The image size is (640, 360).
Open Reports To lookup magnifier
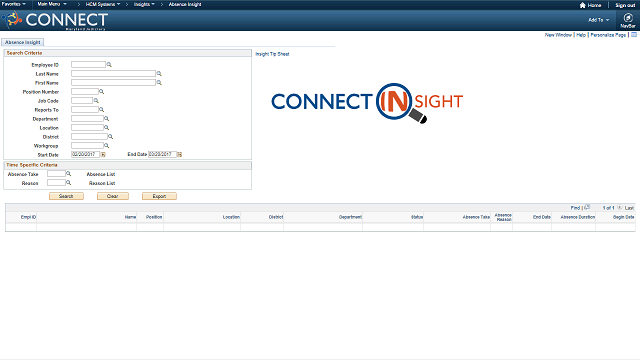coord(102,109)
